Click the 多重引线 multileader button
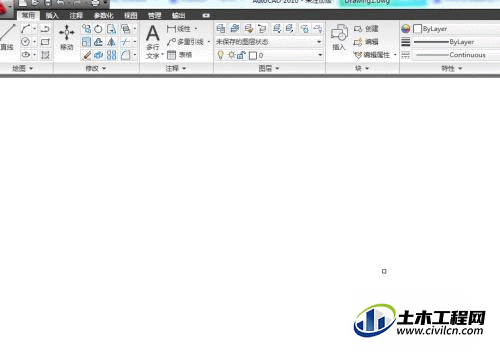This screenshot has width=500, height=361. [185, 42]
